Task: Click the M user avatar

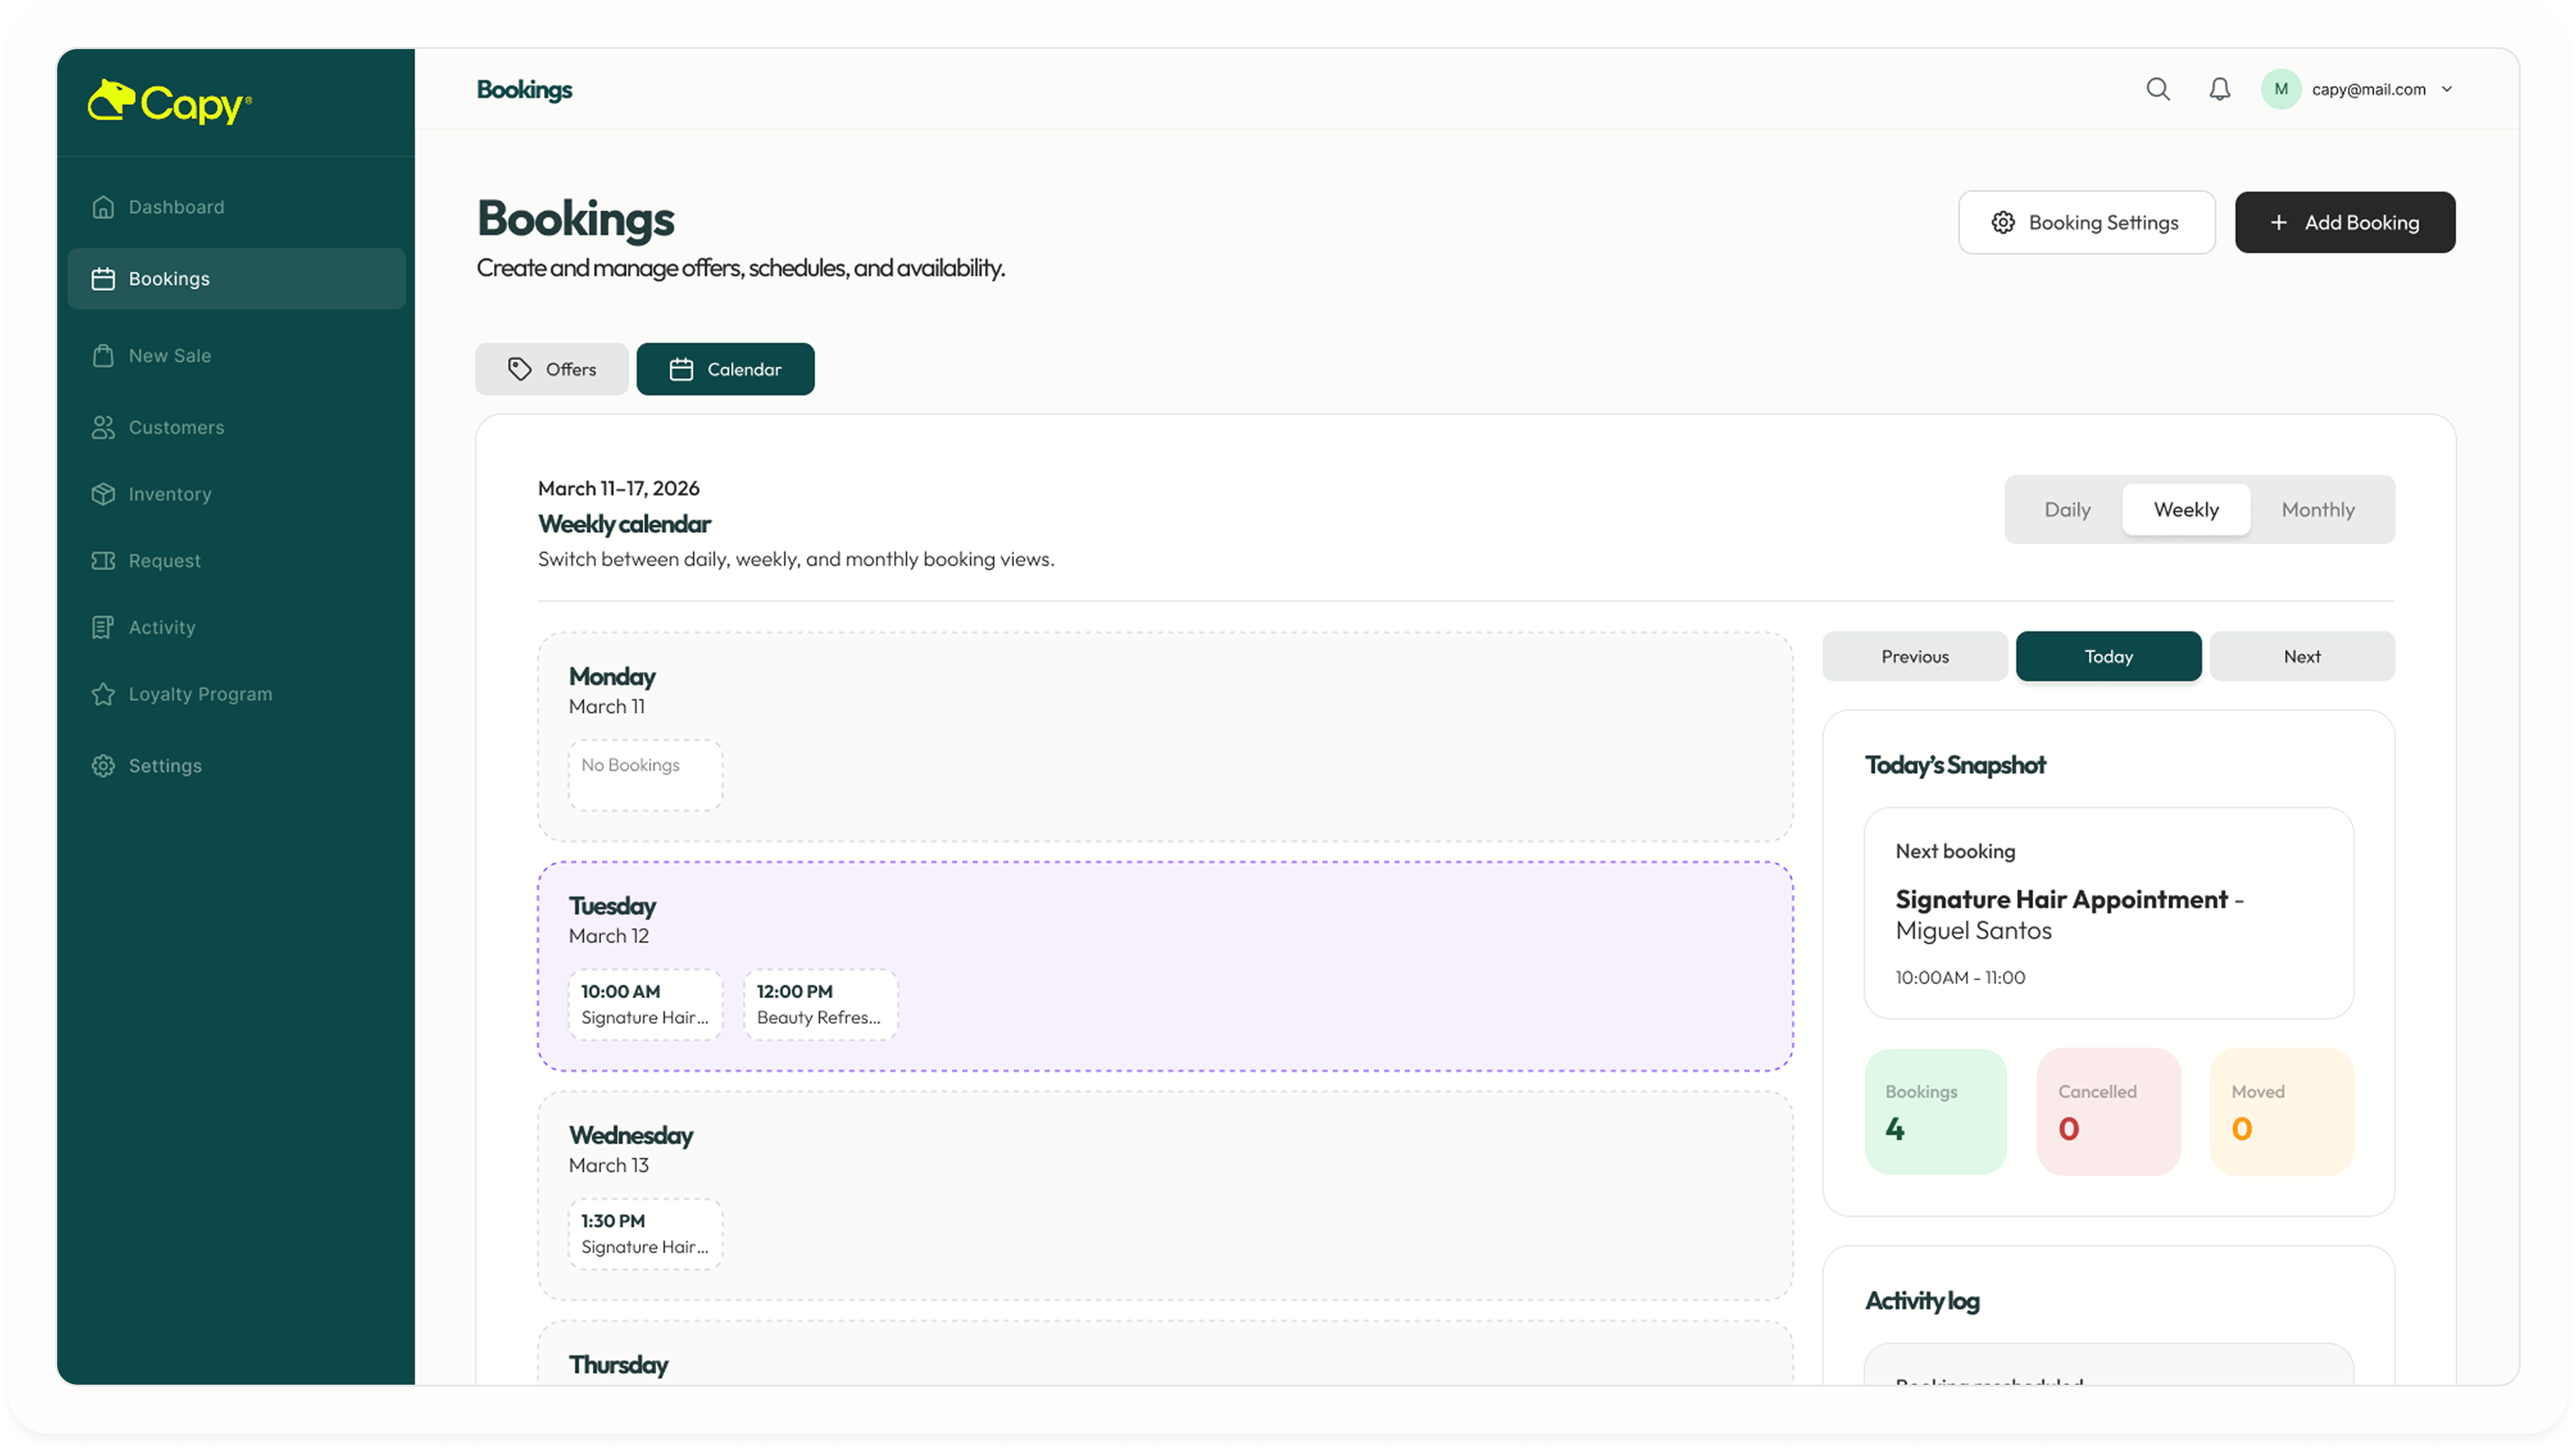Action: [2280, 89]
